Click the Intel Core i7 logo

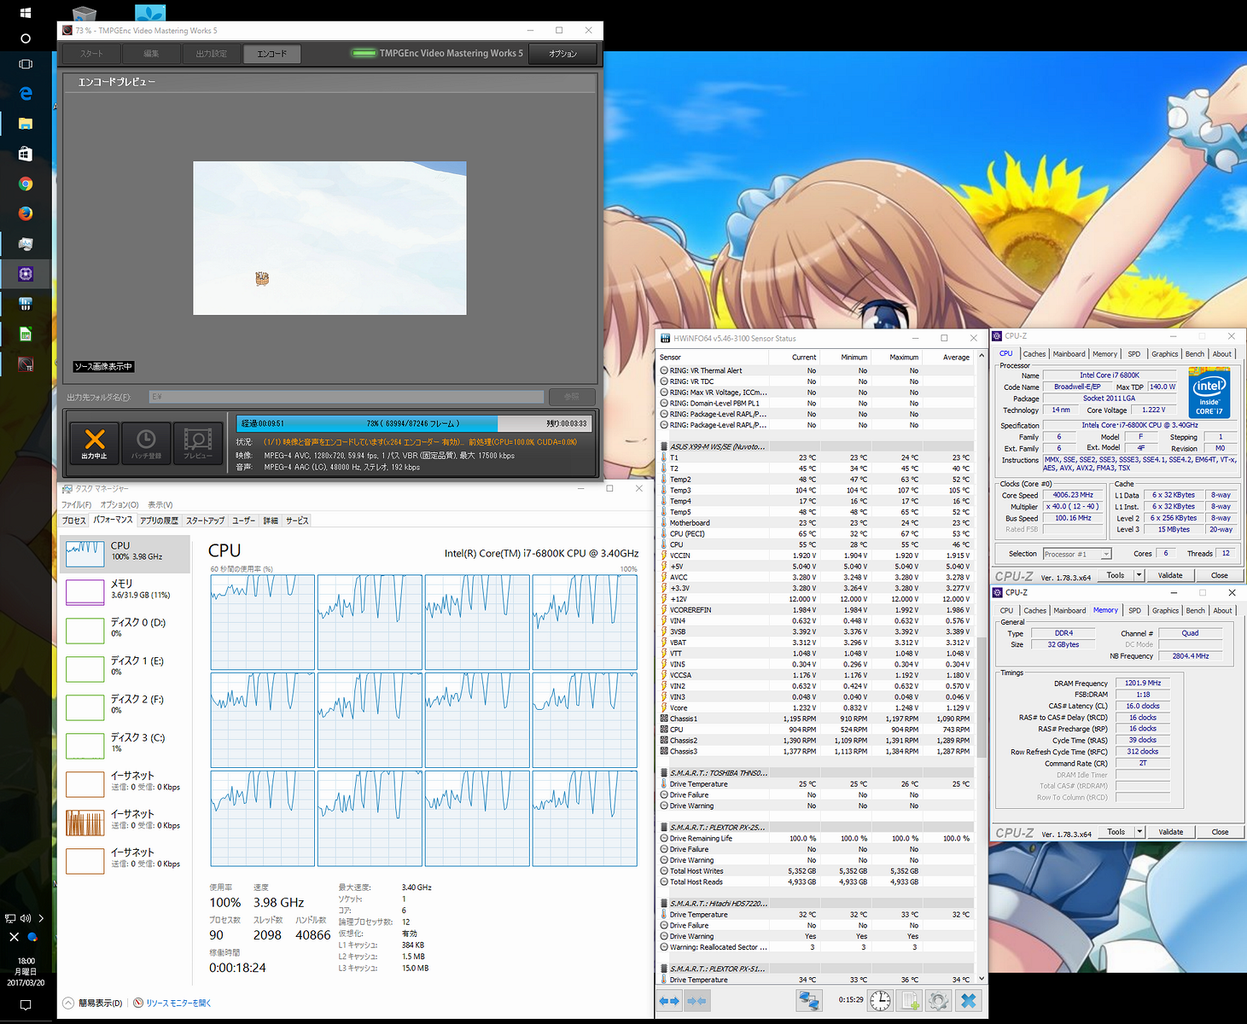[x=1208, y=395]
